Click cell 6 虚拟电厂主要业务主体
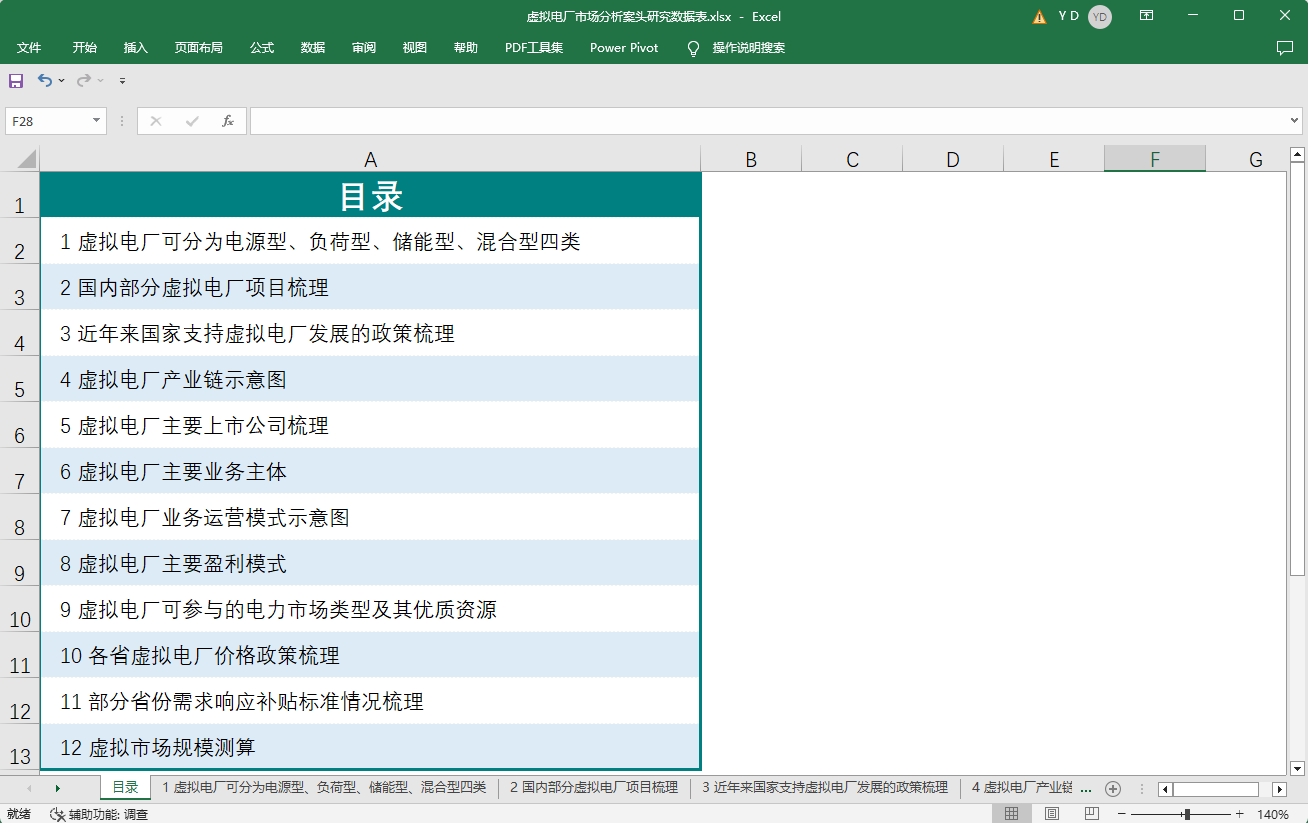 [370, 471]
